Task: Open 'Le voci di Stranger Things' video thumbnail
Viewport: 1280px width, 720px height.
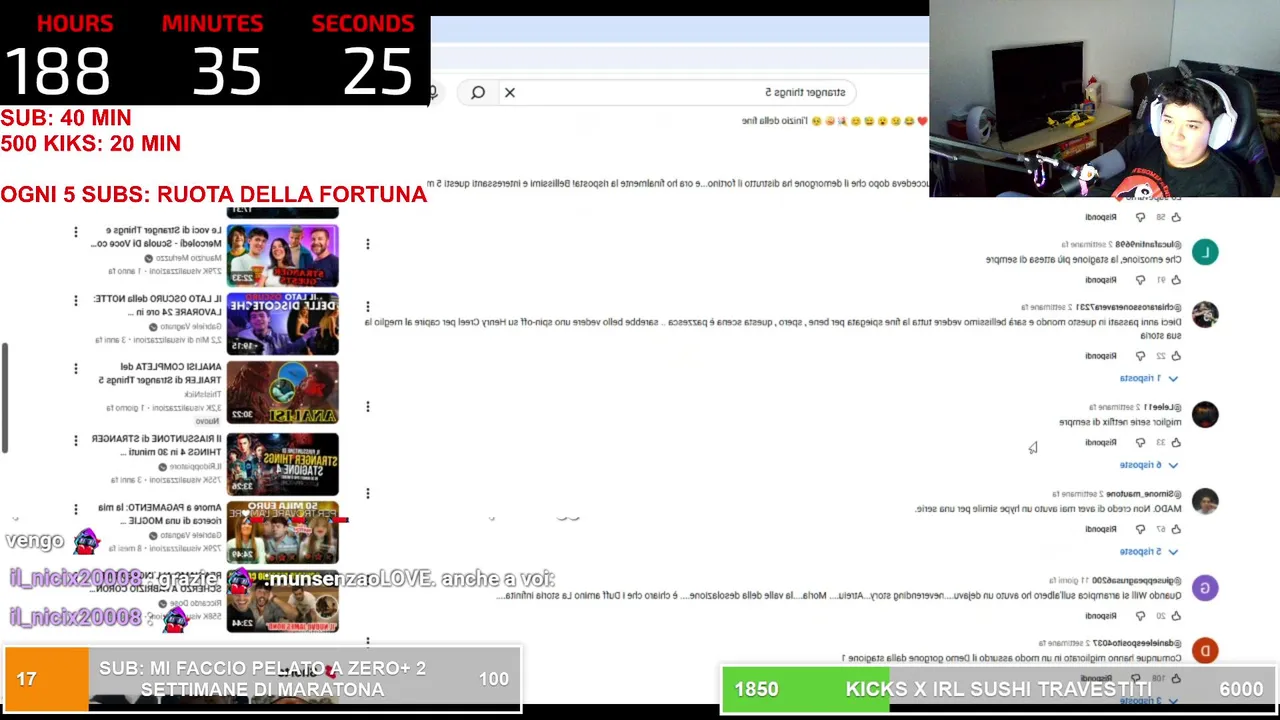Action: click(283, 256)
